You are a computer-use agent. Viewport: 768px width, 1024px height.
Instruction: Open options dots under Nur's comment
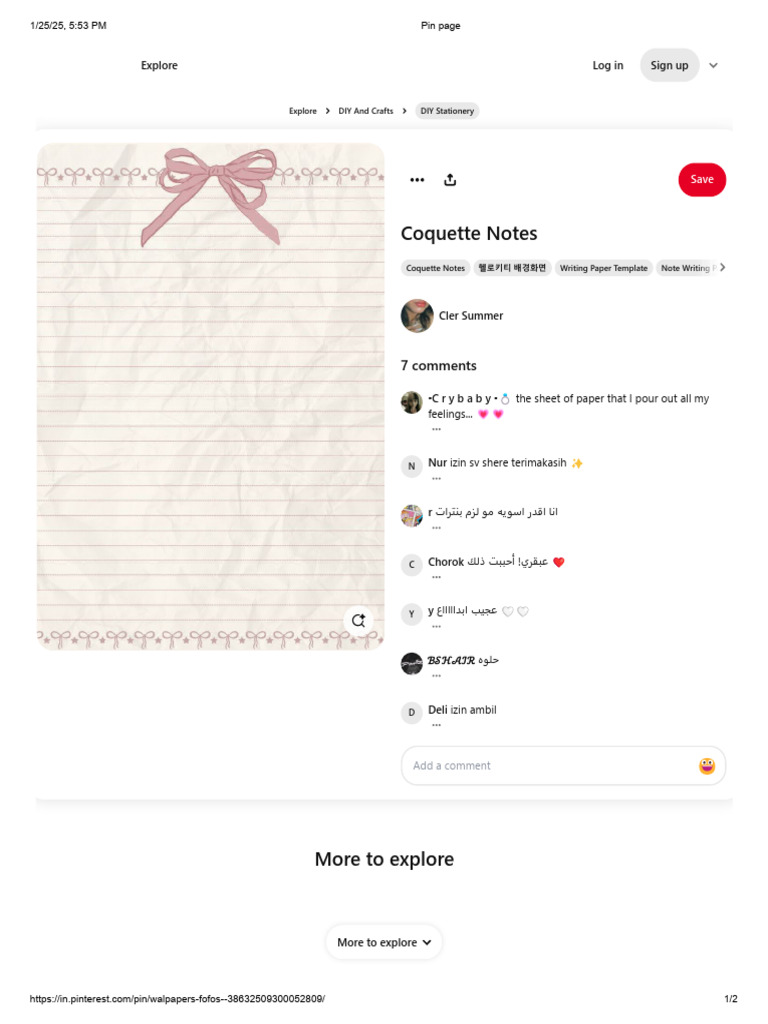[x=436, y=479]
